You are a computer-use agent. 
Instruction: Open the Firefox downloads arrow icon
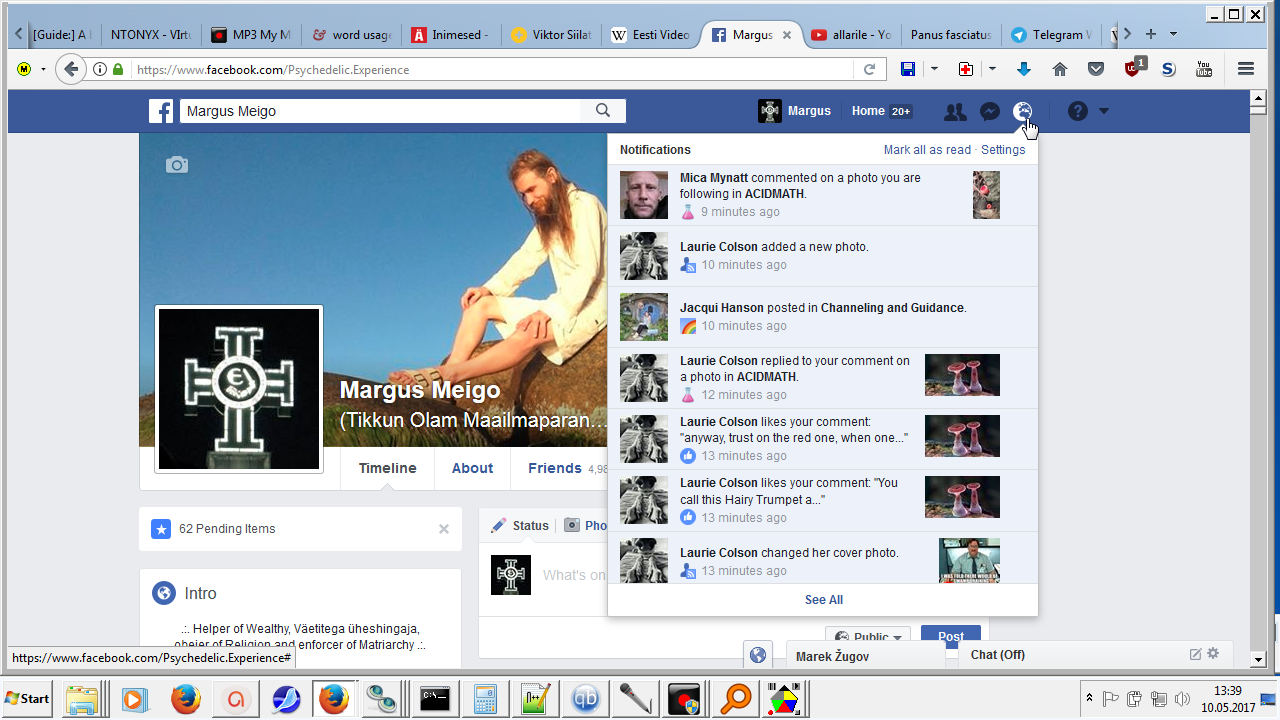pyautogui.click(x=1023, y=69)
